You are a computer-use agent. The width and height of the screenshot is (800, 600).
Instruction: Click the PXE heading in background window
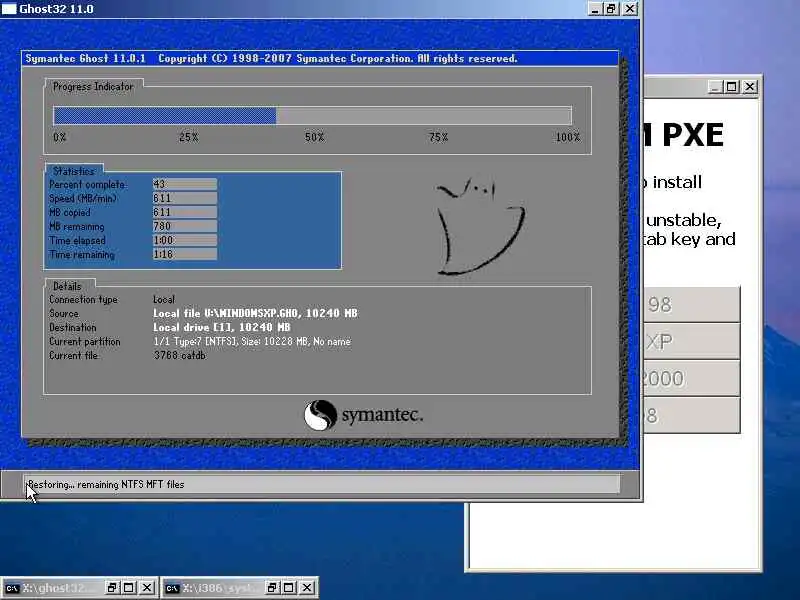click(x=692, y=135)
